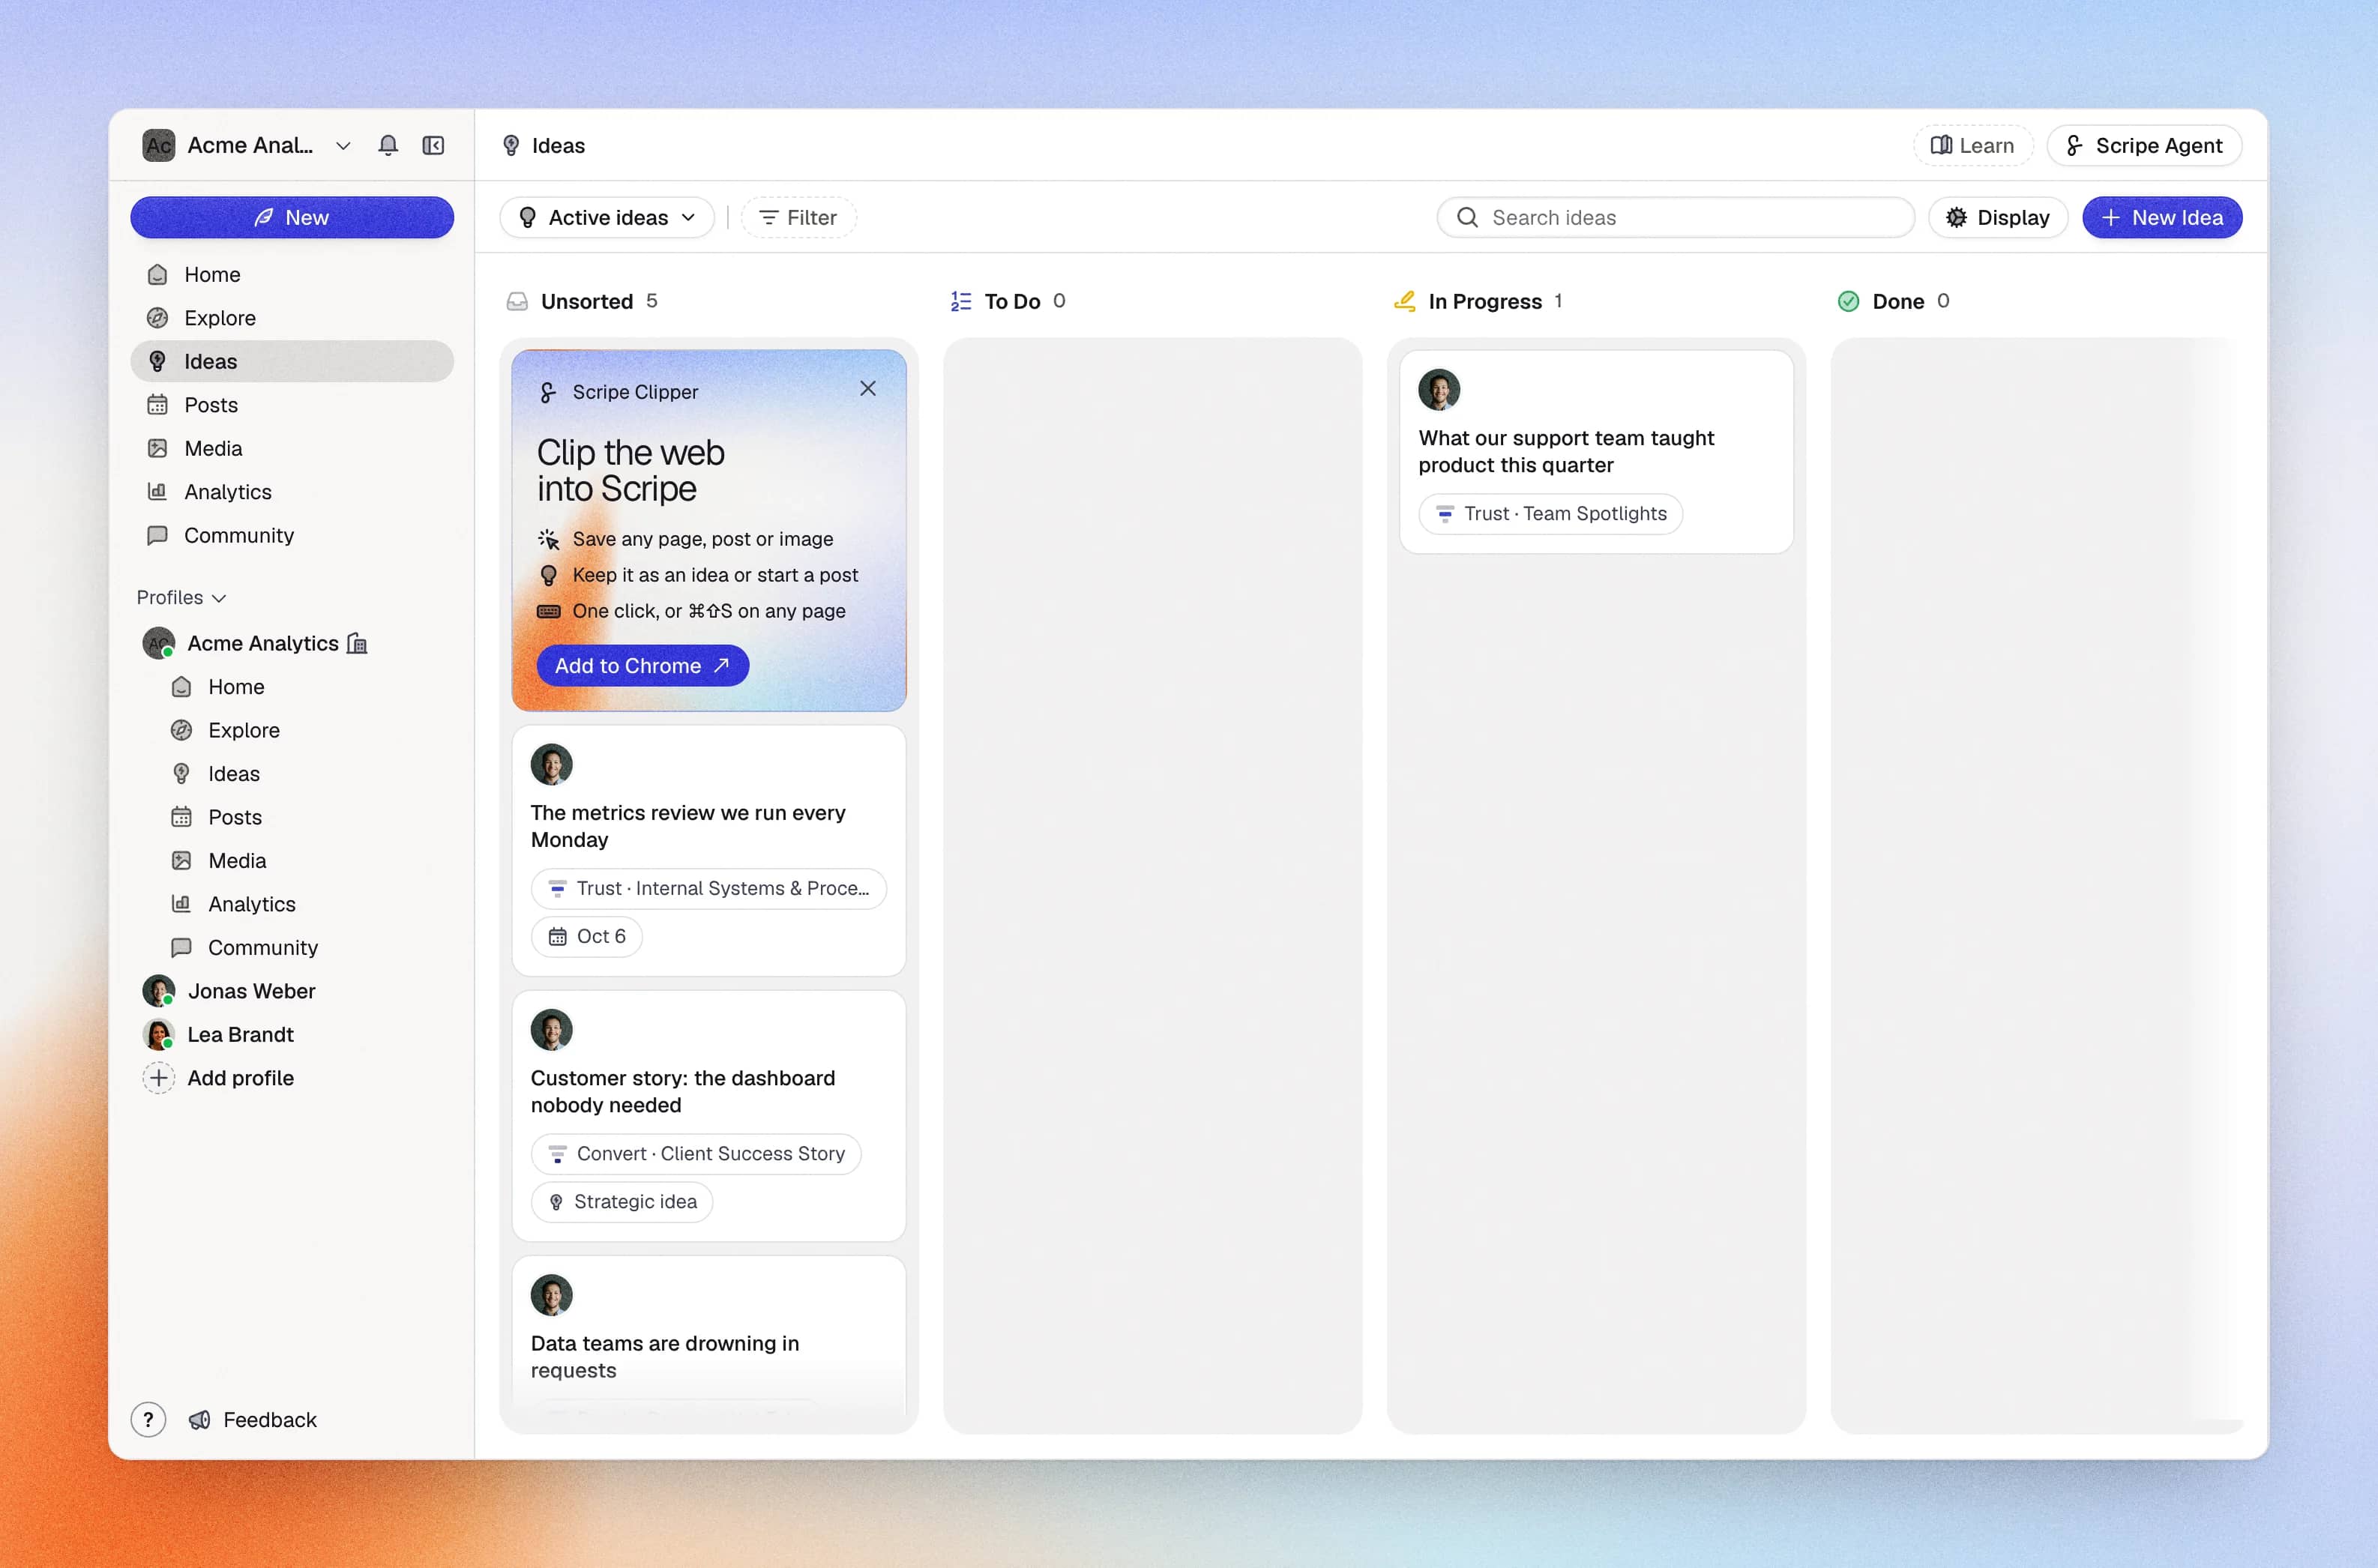Click the Done column checkmark icon
The width and height of the screenshot is (2378, 1568).
1848,301
